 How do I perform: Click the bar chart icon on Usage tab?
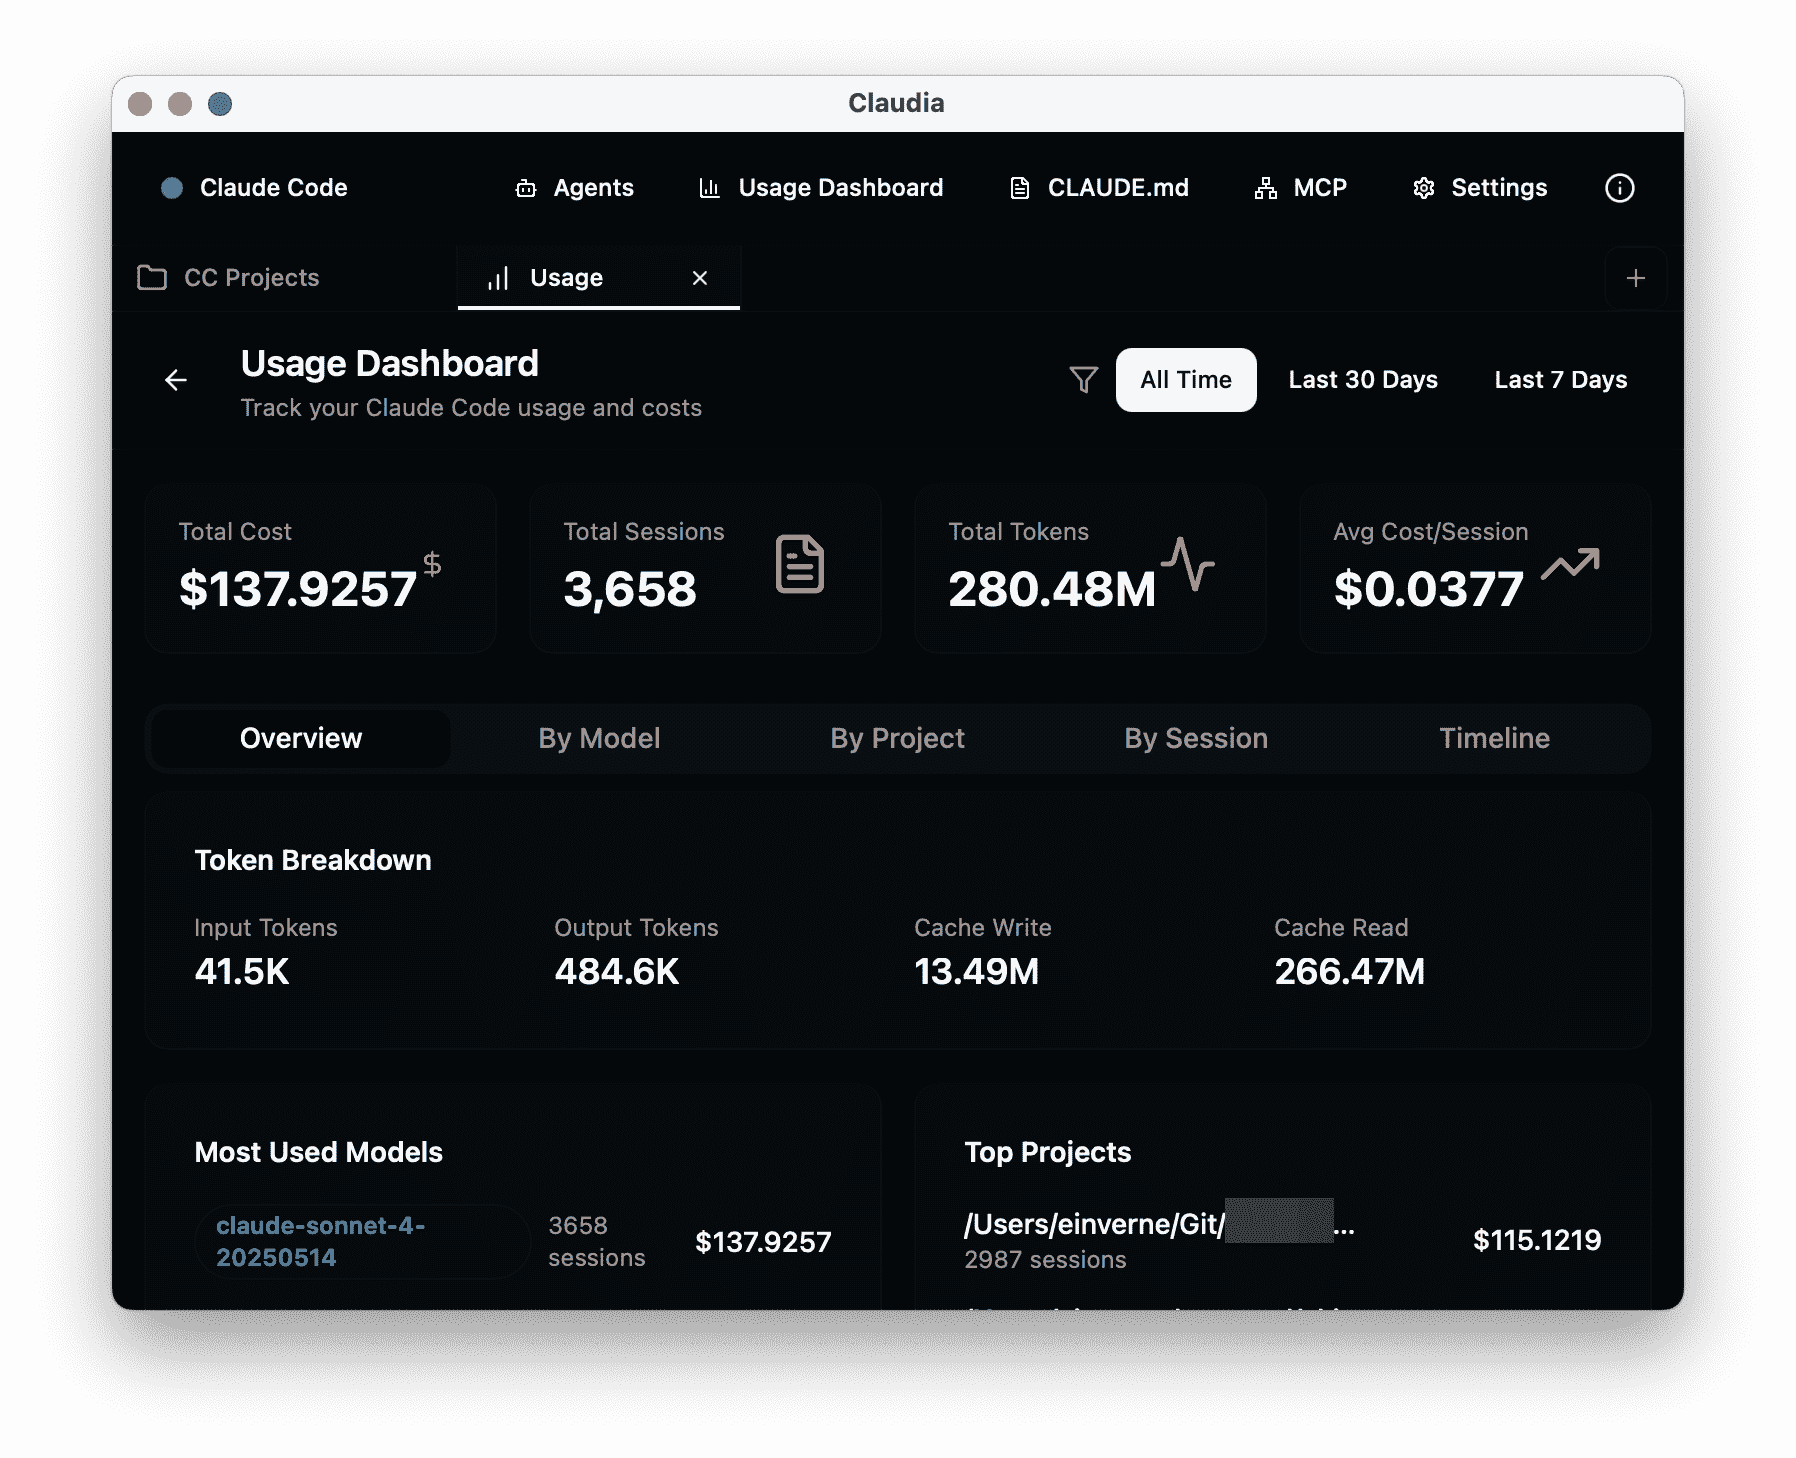coord(498,278)
